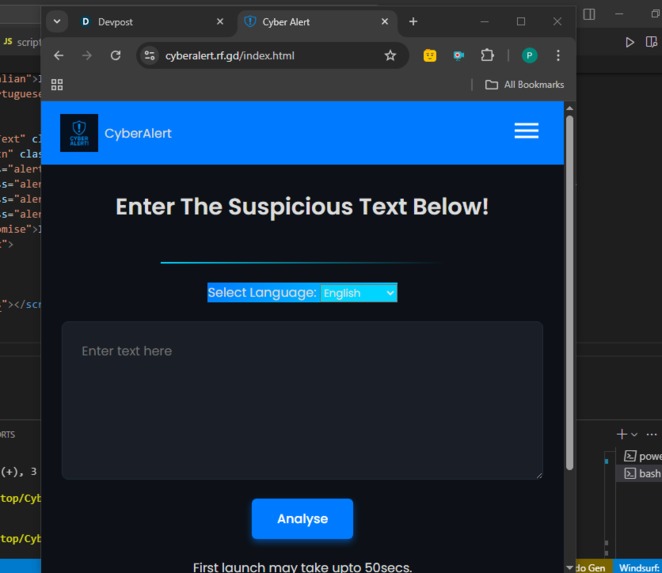Switch to the Devpost tab
Viewport: 662px width, 573px height.
[152, 22]
